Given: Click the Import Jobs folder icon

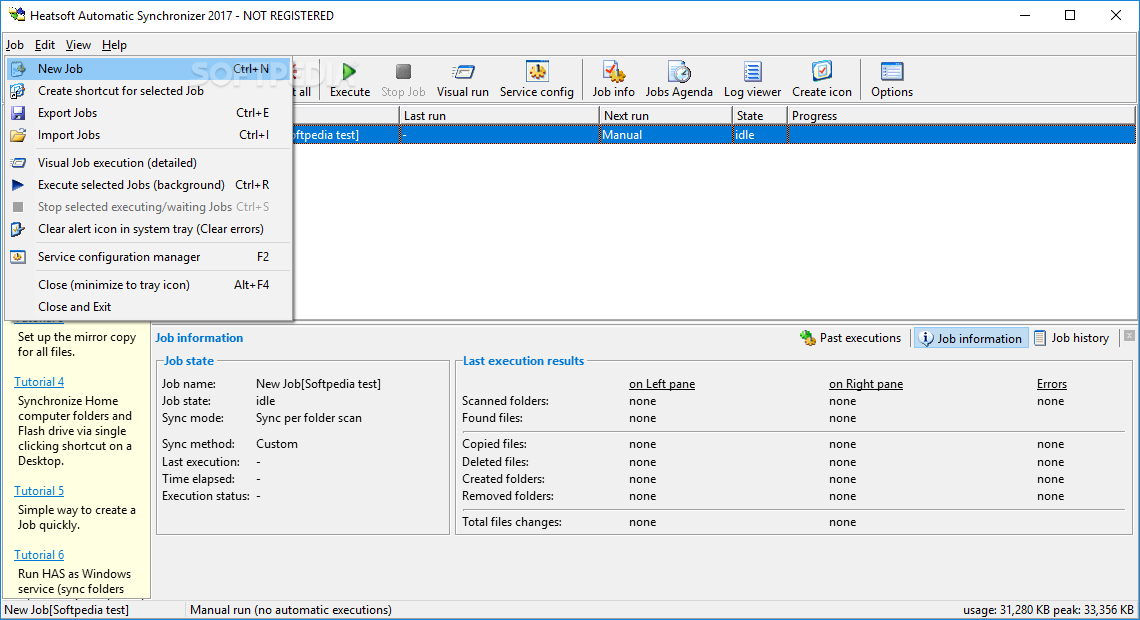Looking at the screenshot, I should click(18, 135).
